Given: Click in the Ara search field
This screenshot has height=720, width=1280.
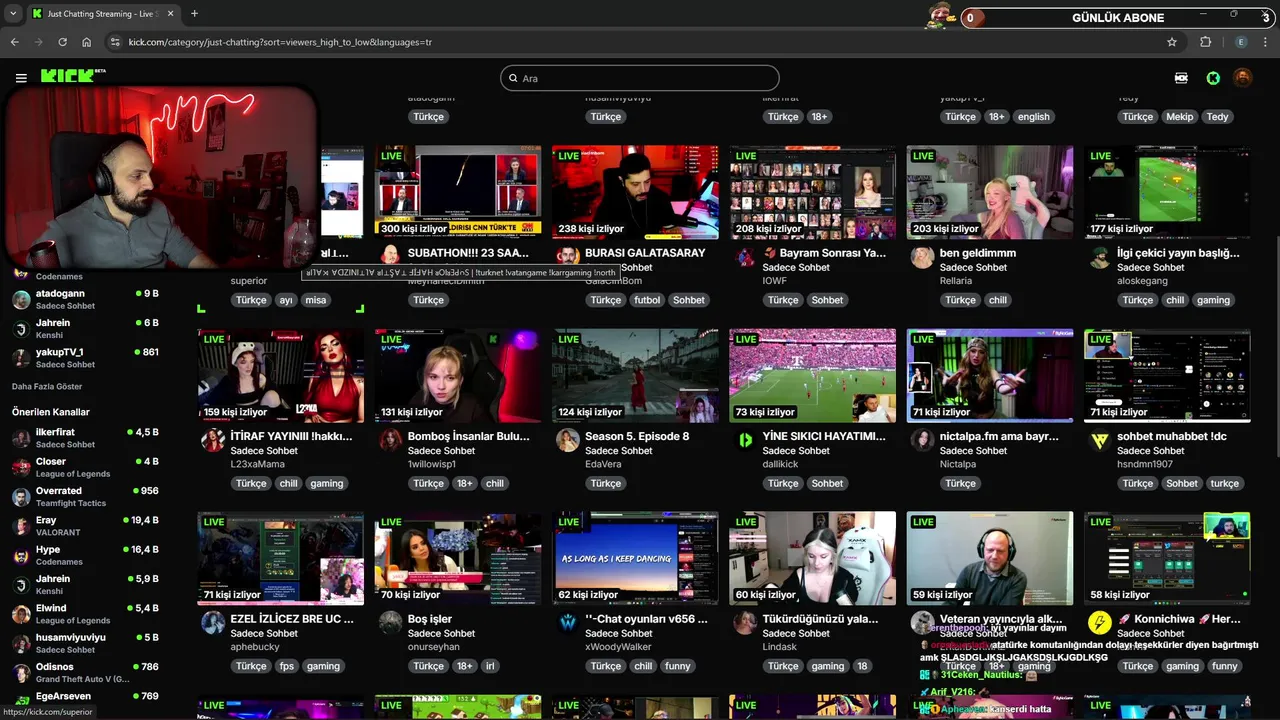Looking at the screenshot, I should 640,78.
